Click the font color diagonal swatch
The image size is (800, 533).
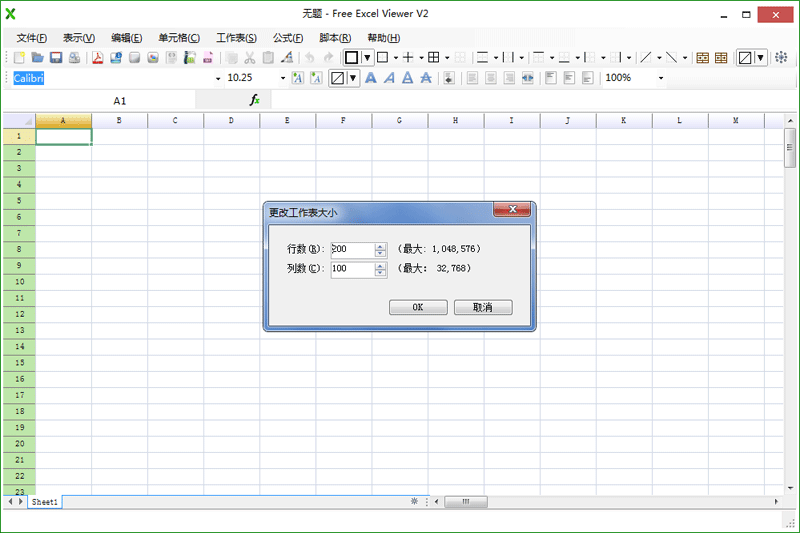pyautogui.click(x=337, y=78)
